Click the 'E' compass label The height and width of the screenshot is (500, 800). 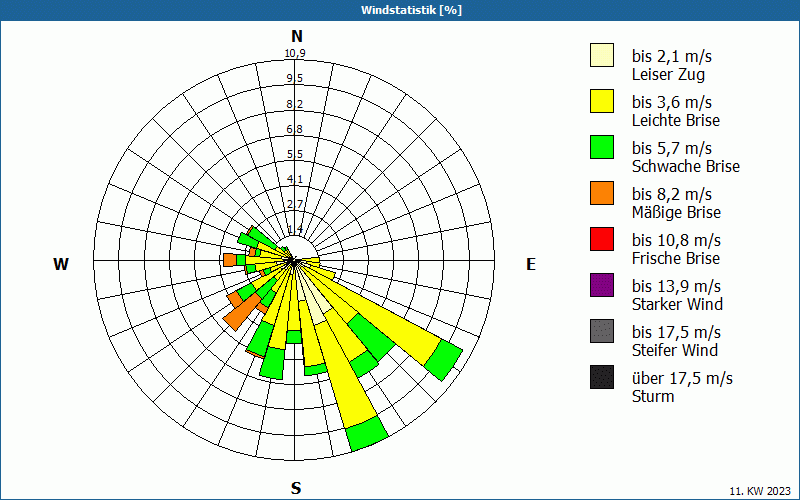click(531, 264)
